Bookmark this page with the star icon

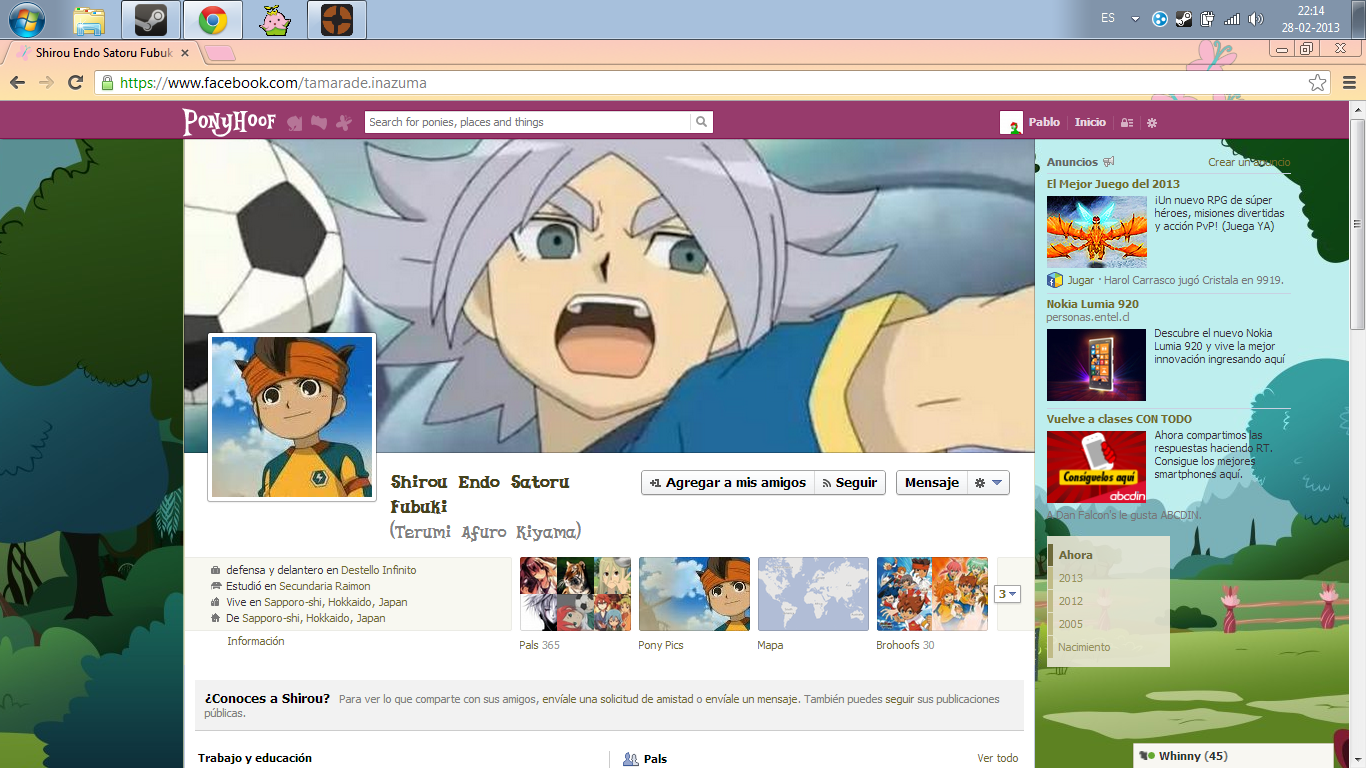pyautogui.click(x=1318, y=83)
